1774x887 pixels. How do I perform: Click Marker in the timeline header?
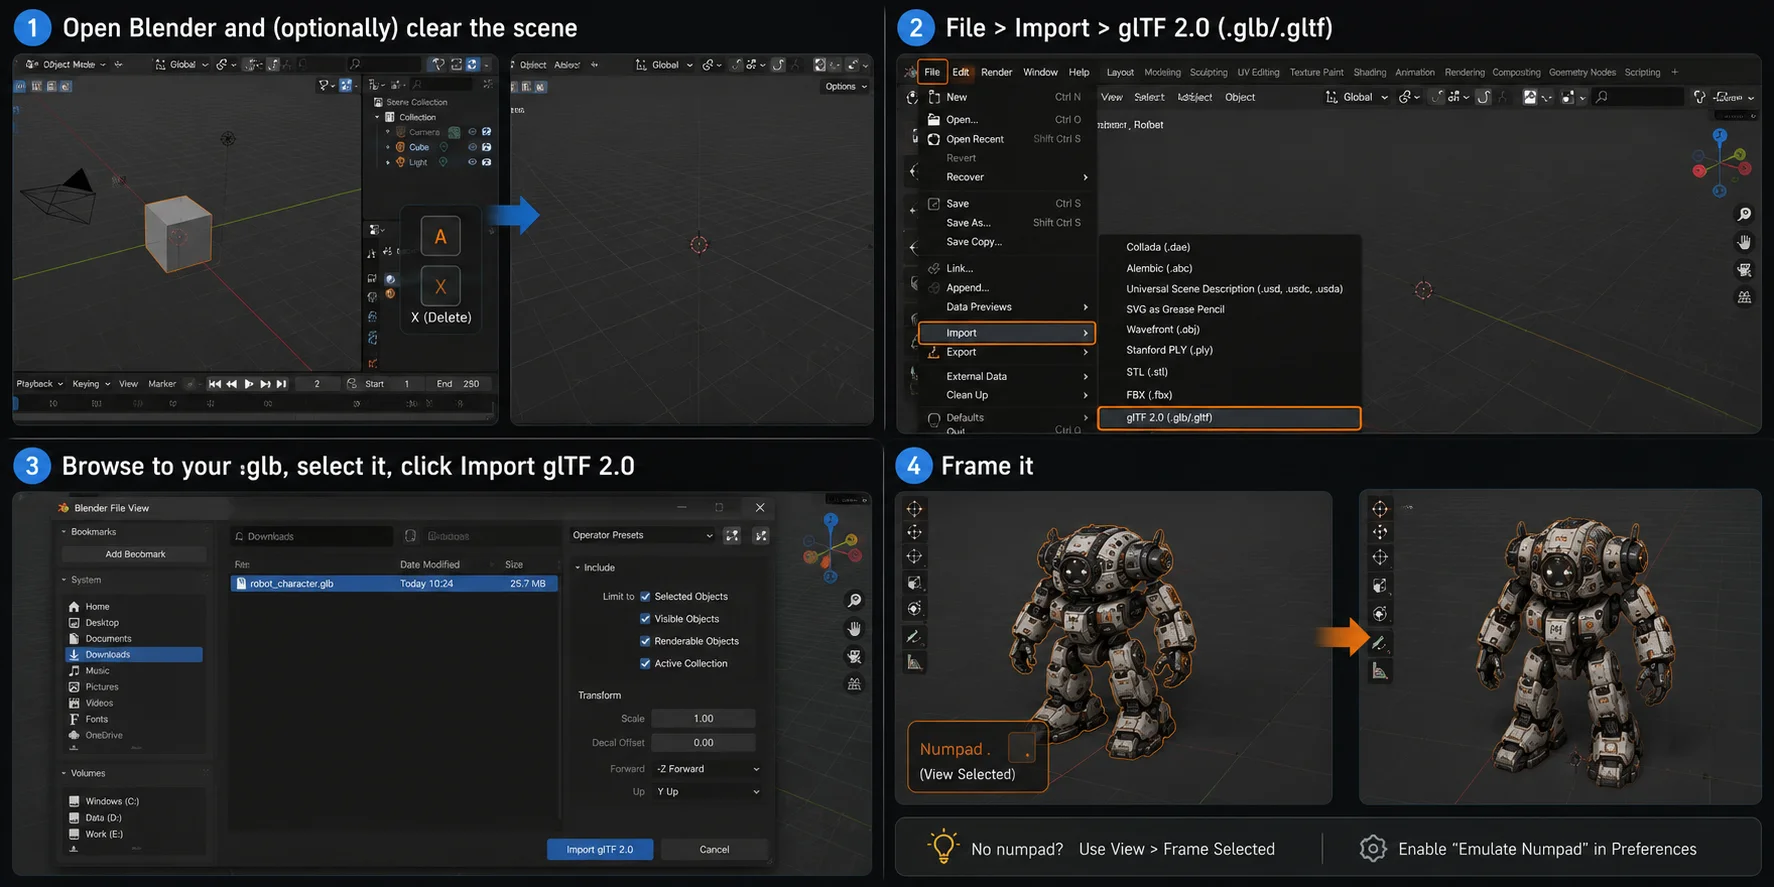[x=162, y=384]
